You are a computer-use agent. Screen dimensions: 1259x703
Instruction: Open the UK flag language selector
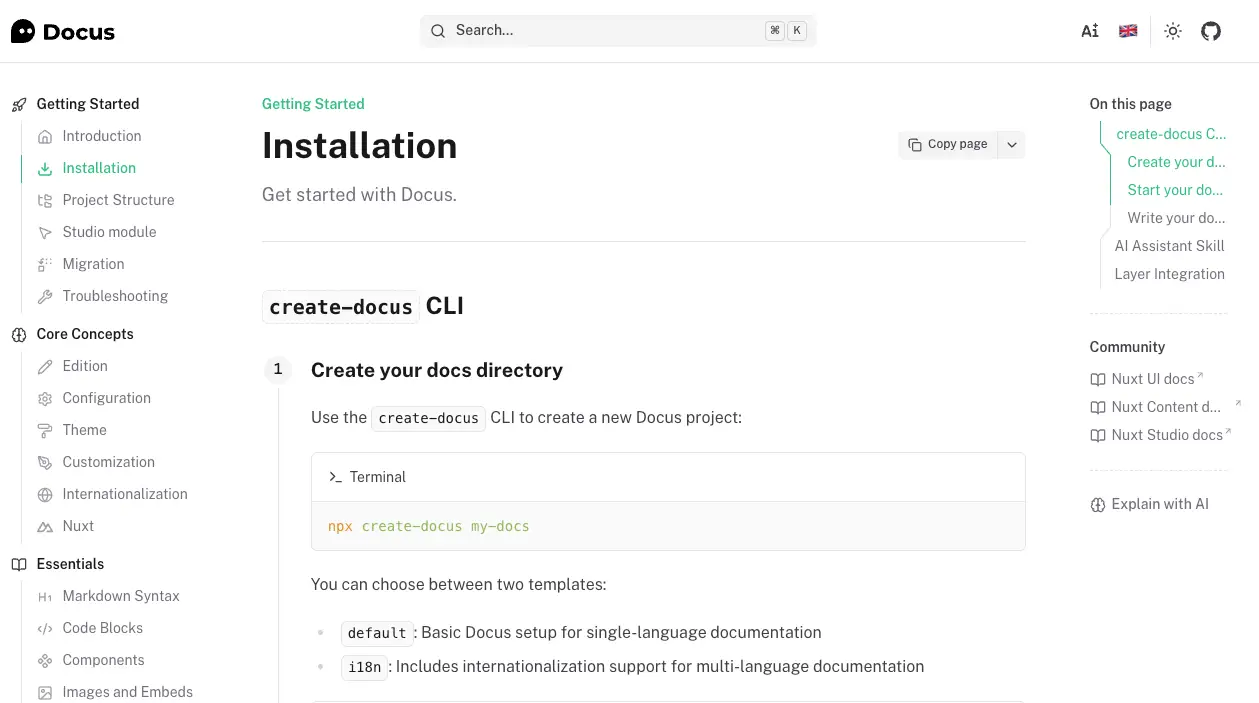point(1128,31)
